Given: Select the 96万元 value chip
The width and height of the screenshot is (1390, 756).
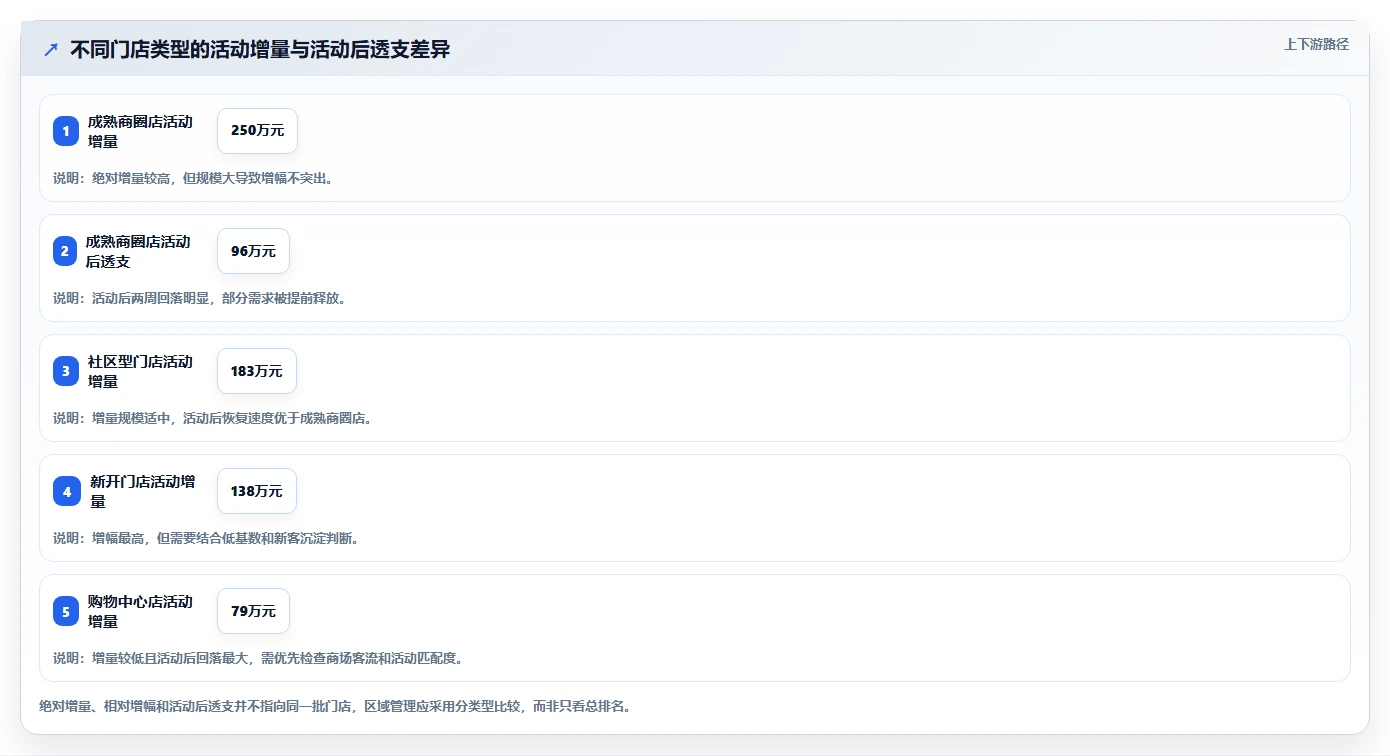Looking at the screenshot, I should pyautogui.click(x=253, y=251).
